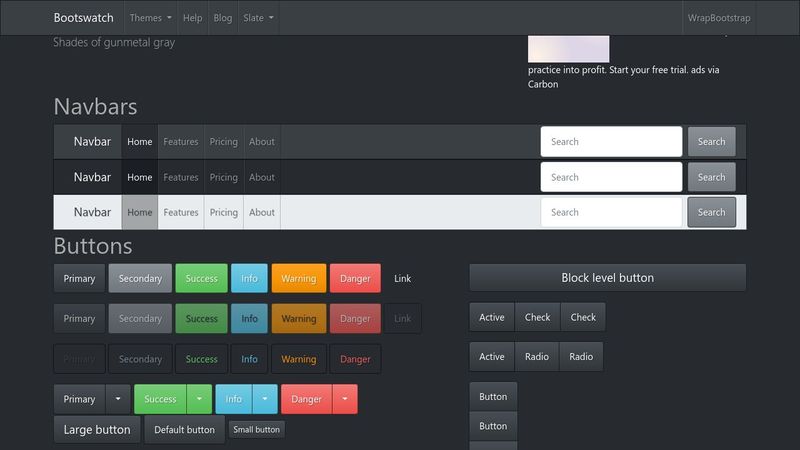Click Navbar brand in the dark navbar
Image resolution: width=800 pixels, height=450 pixels.
(92, 177)
